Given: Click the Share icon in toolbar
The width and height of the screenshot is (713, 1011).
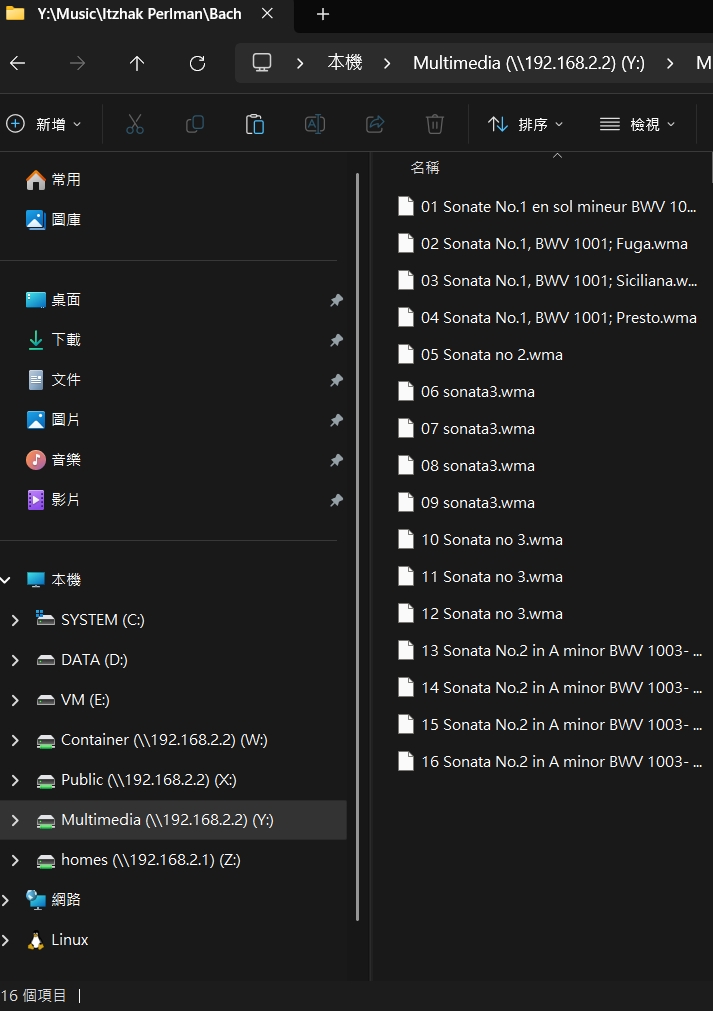Looking at the screenshot, I should tap(375, 124).
